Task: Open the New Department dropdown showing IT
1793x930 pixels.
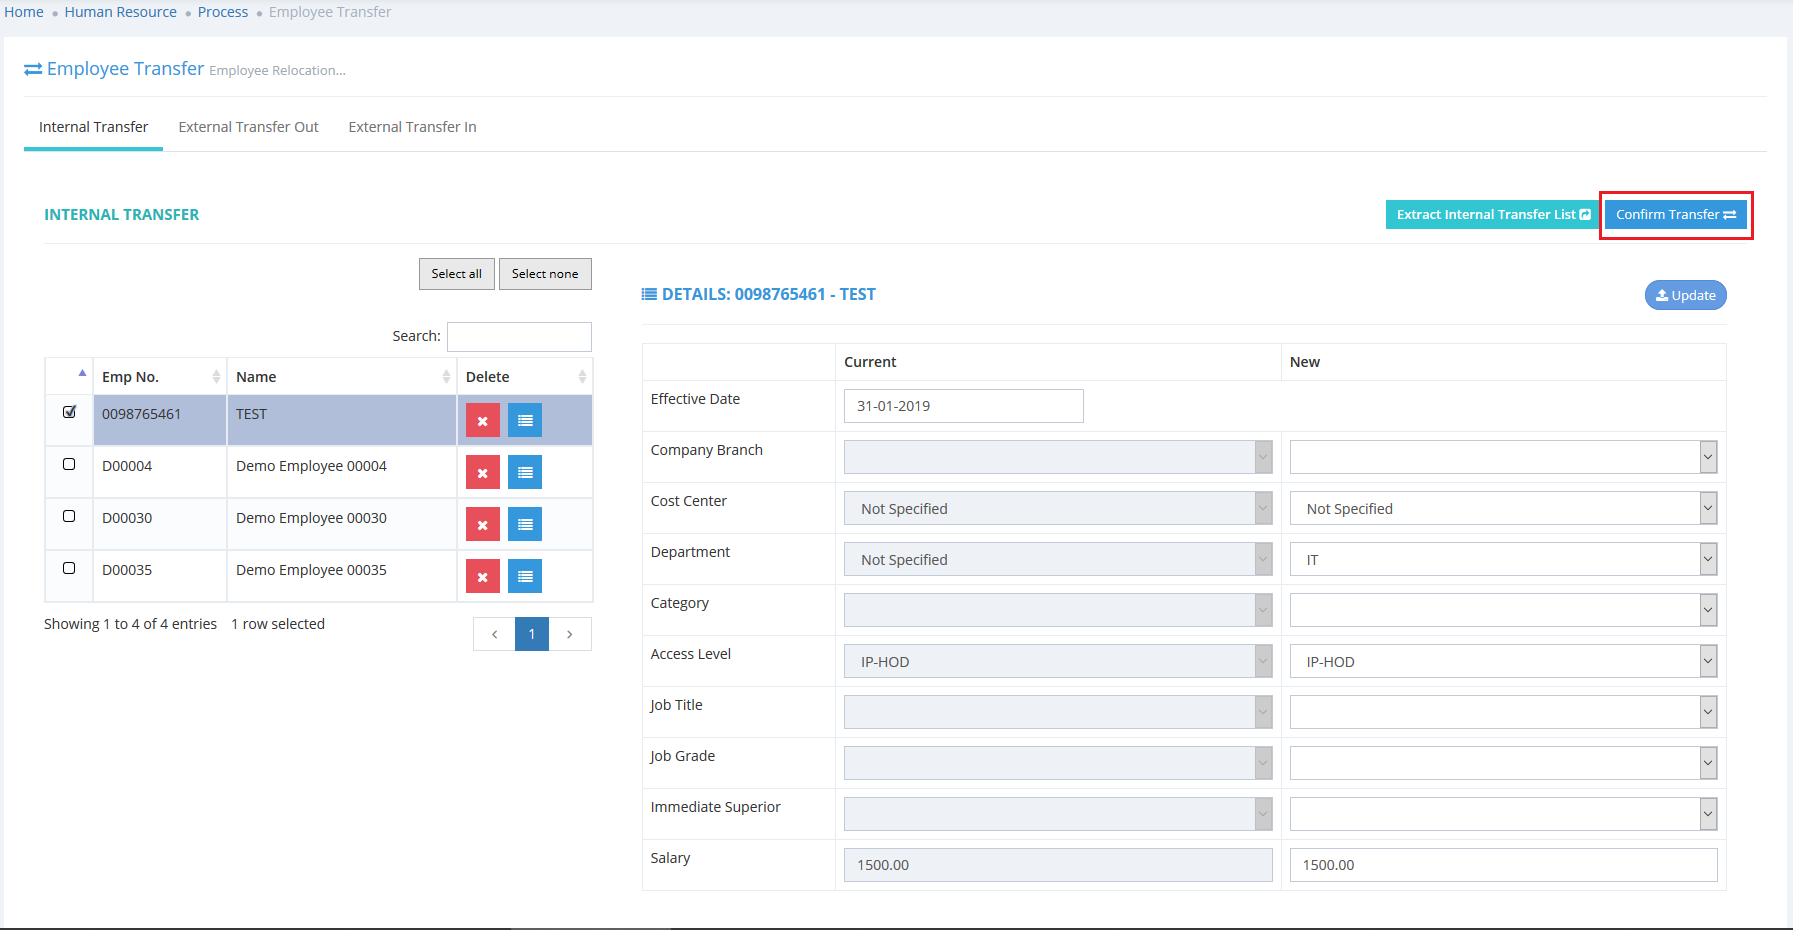Action: click(x=1502, y=560)
